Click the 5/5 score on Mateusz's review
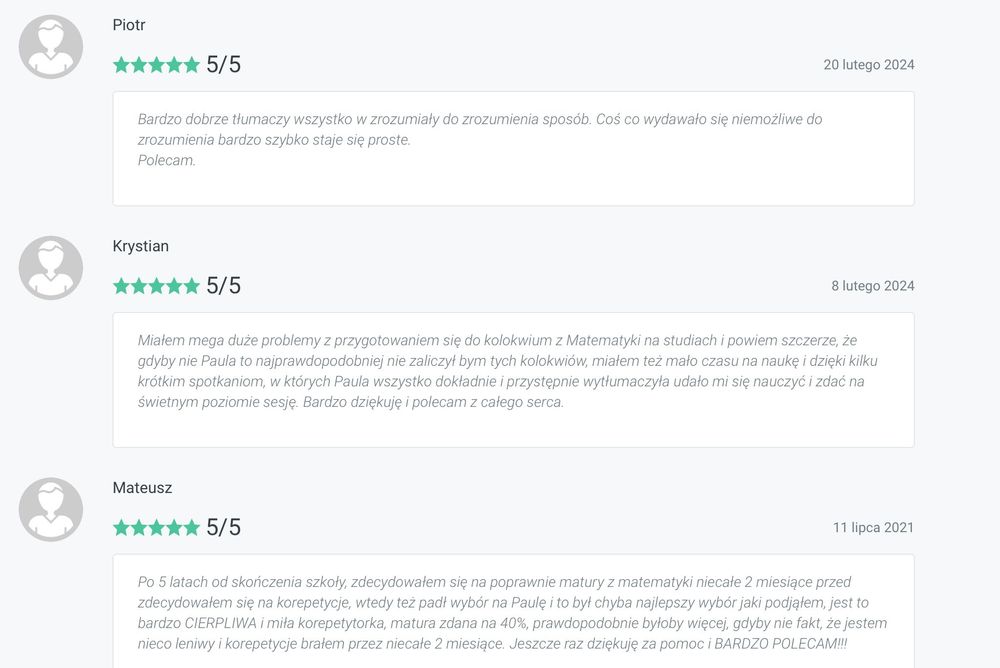This screenshot has width=1000, height=668. click(x=223, y=528)
